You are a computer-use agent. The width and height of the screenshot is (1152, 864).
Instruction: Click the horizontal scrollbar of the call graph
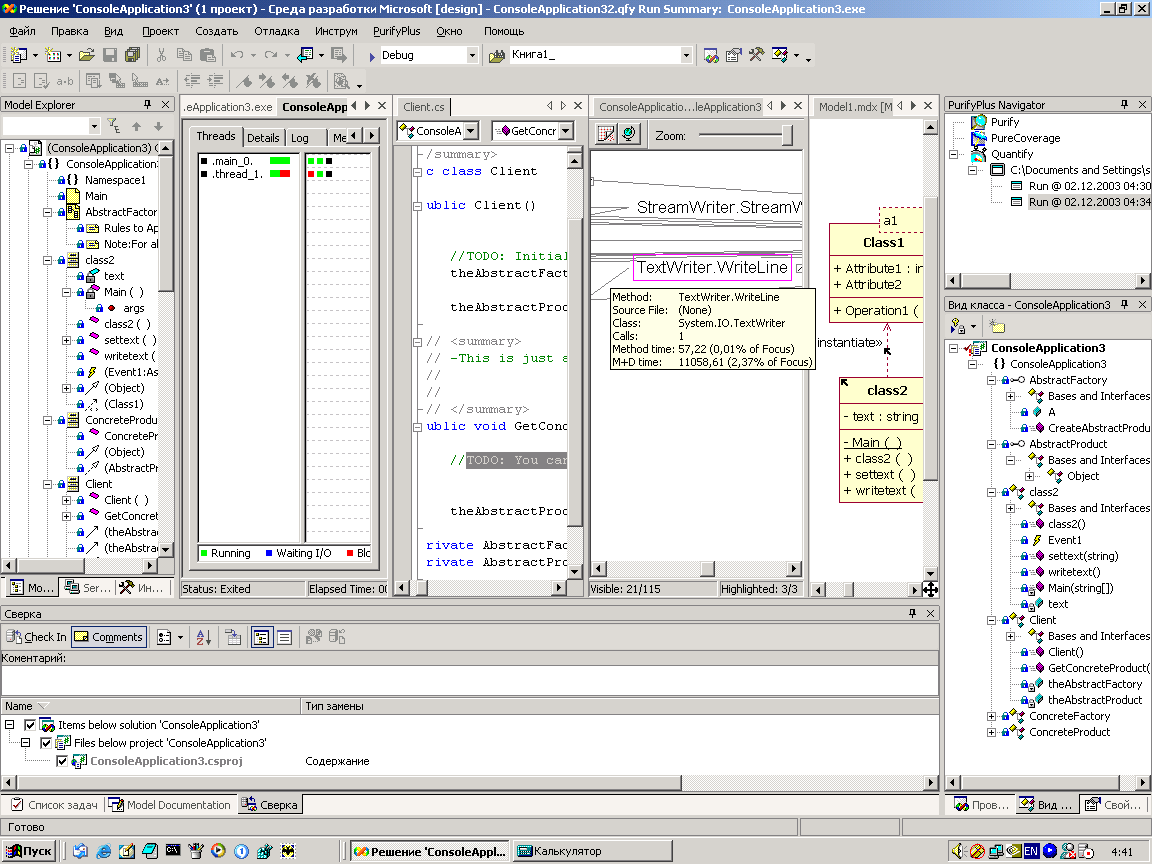pyautogui.click(x=696, y=569)
